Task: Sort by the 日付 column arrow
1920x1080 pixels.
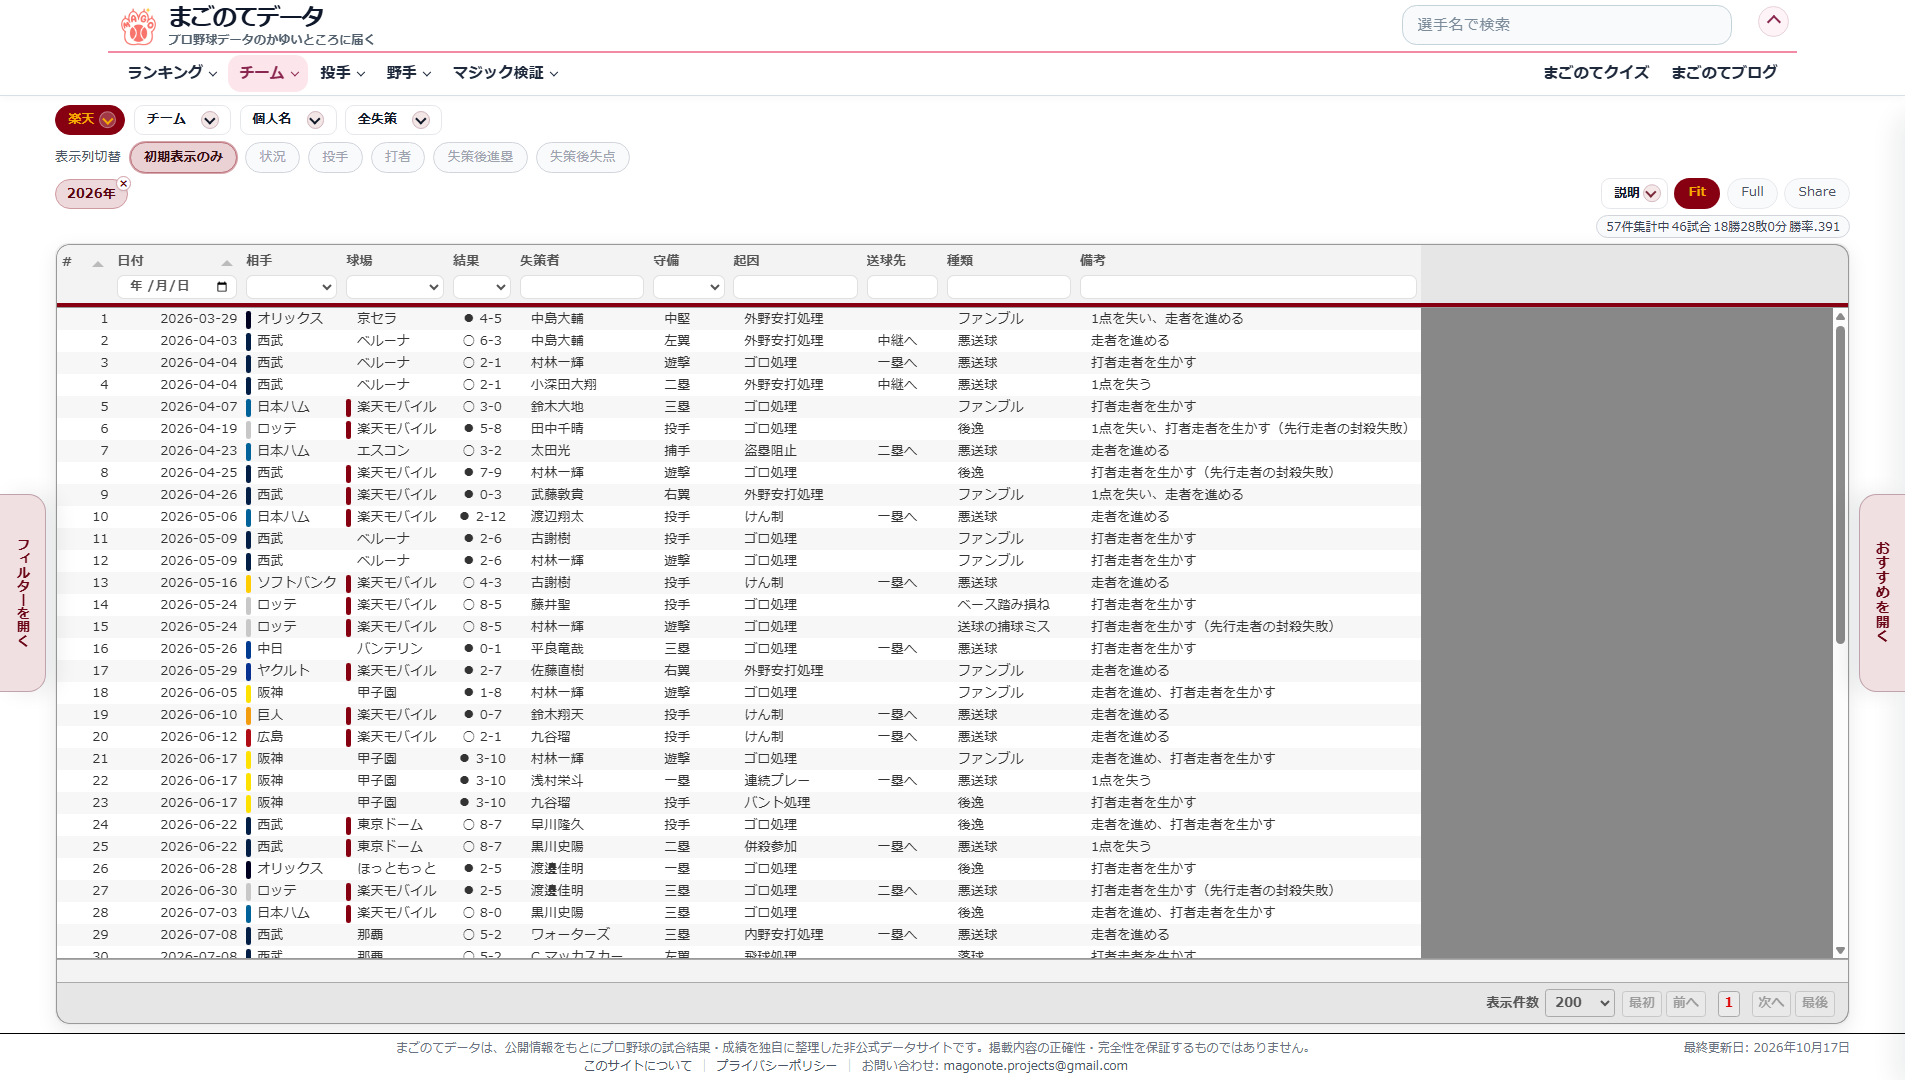Action: 227,262
